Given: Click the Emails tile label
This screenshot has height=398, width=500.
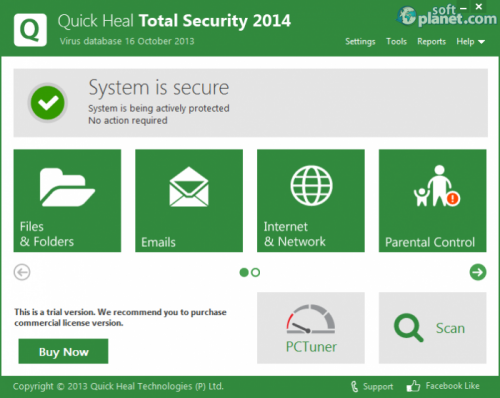Looking at the screenshot, I should coord(158,242).
